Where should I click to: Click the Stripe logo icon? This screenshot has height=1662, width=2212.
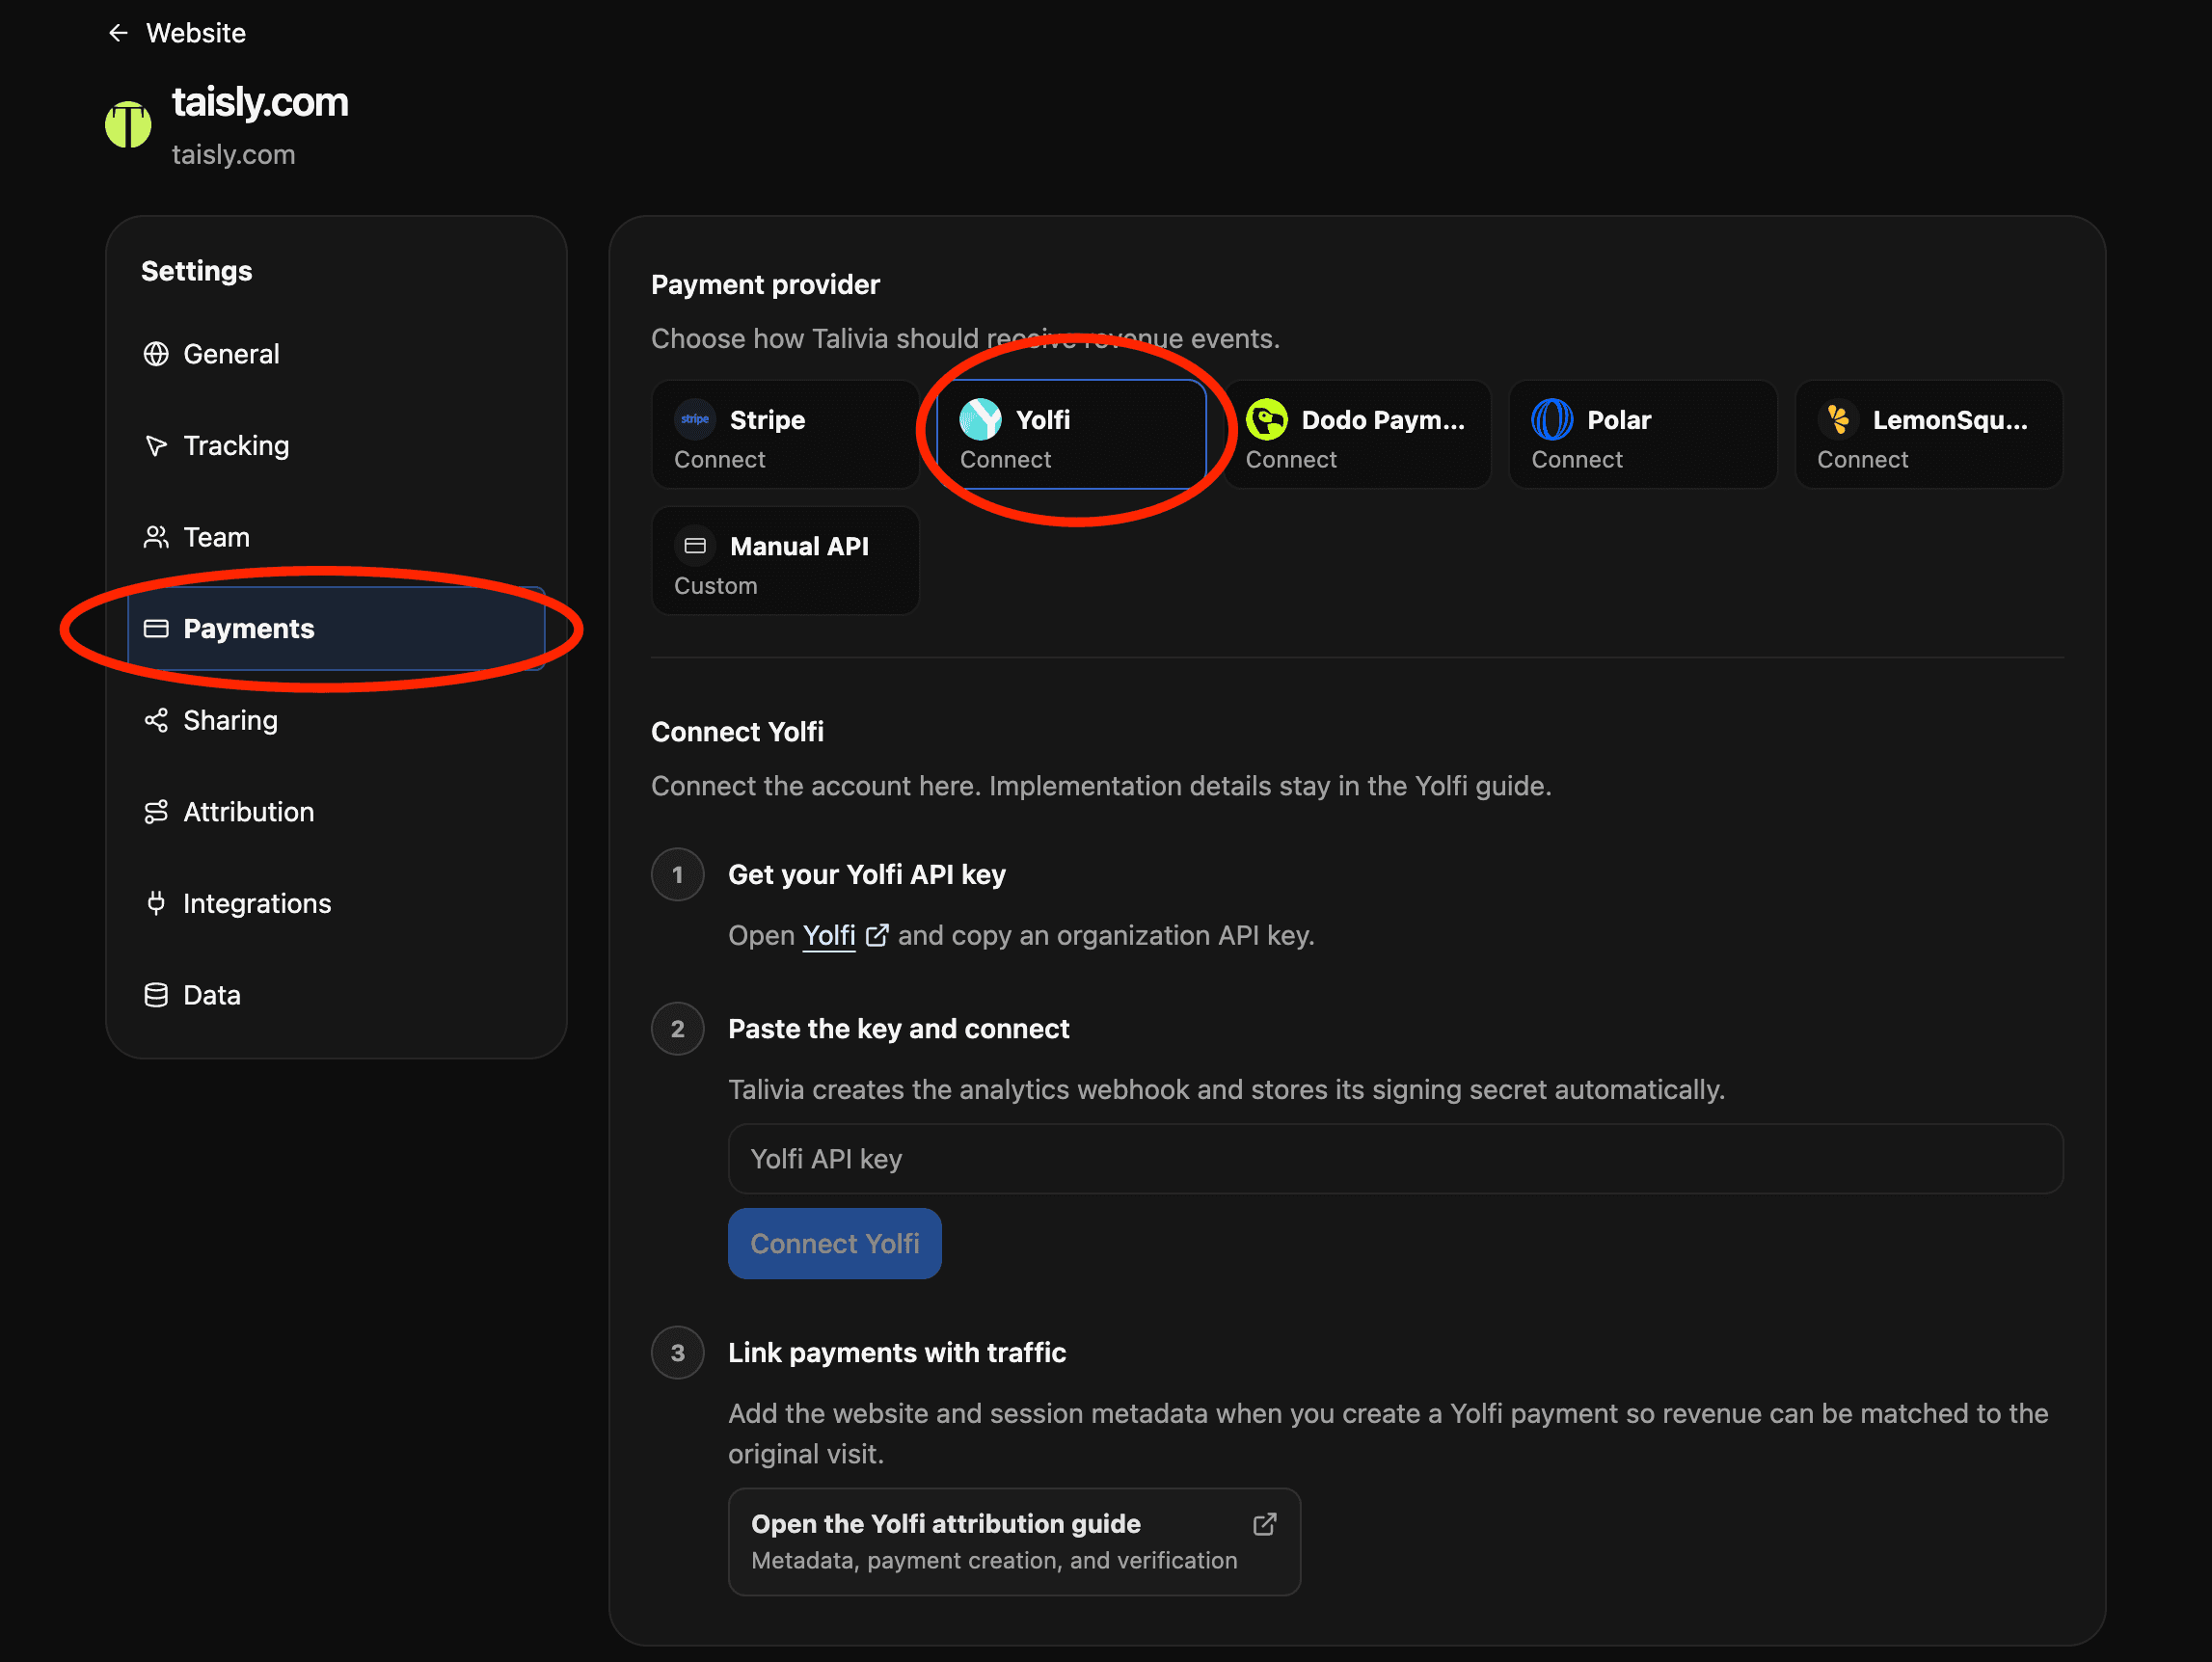point(695,420)
